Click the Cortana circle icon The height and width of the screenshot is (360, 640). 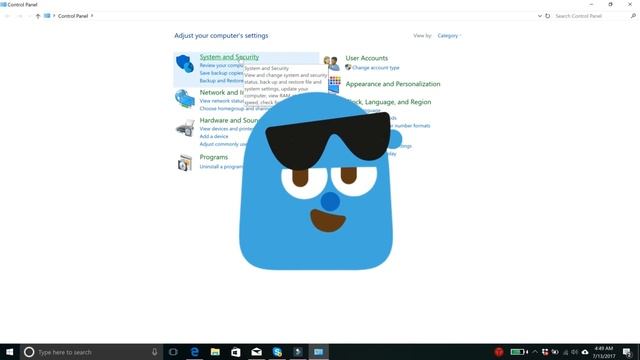[29, 352]
